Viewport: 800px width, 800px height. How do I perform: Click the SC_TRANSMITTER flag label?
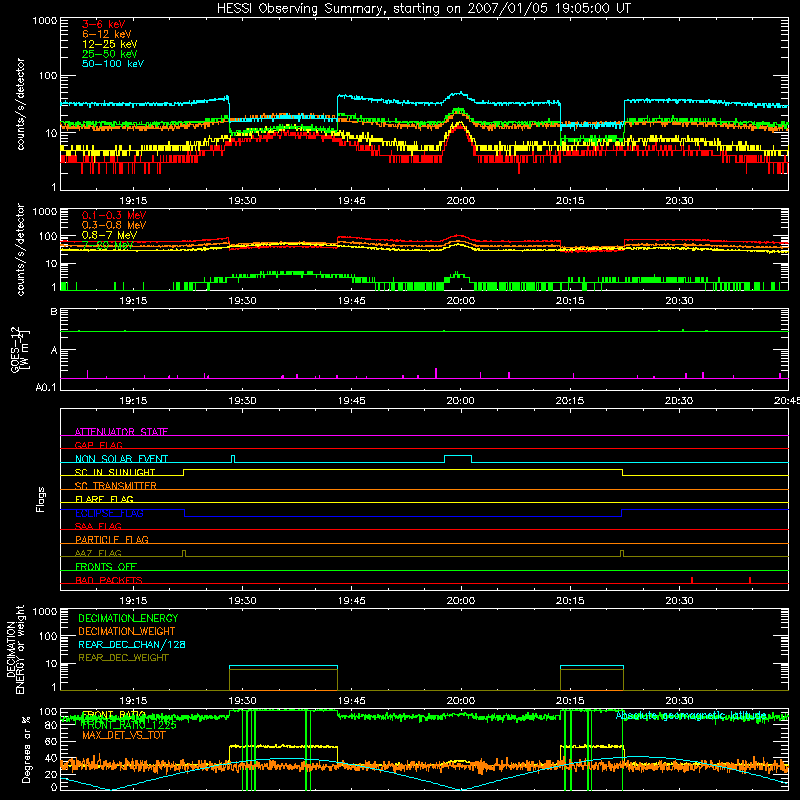click(116, 486)
